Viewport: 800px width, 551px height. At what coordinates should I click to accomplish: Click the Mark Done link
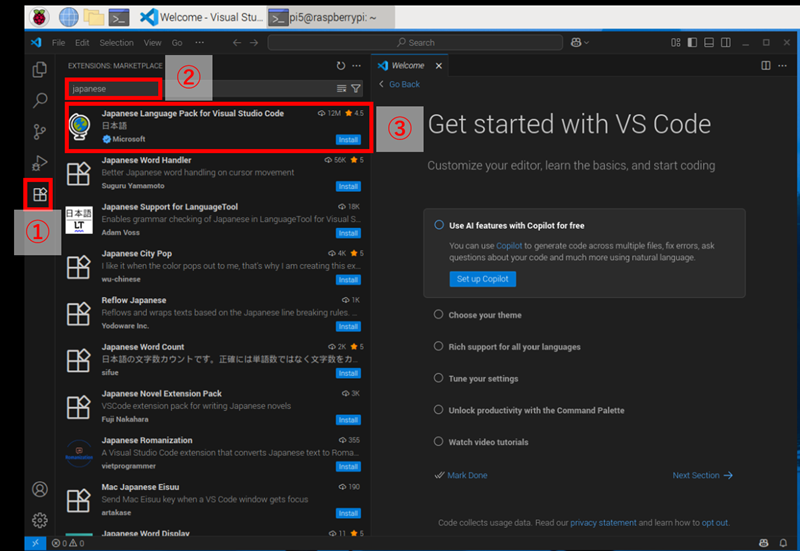point(461,475)
